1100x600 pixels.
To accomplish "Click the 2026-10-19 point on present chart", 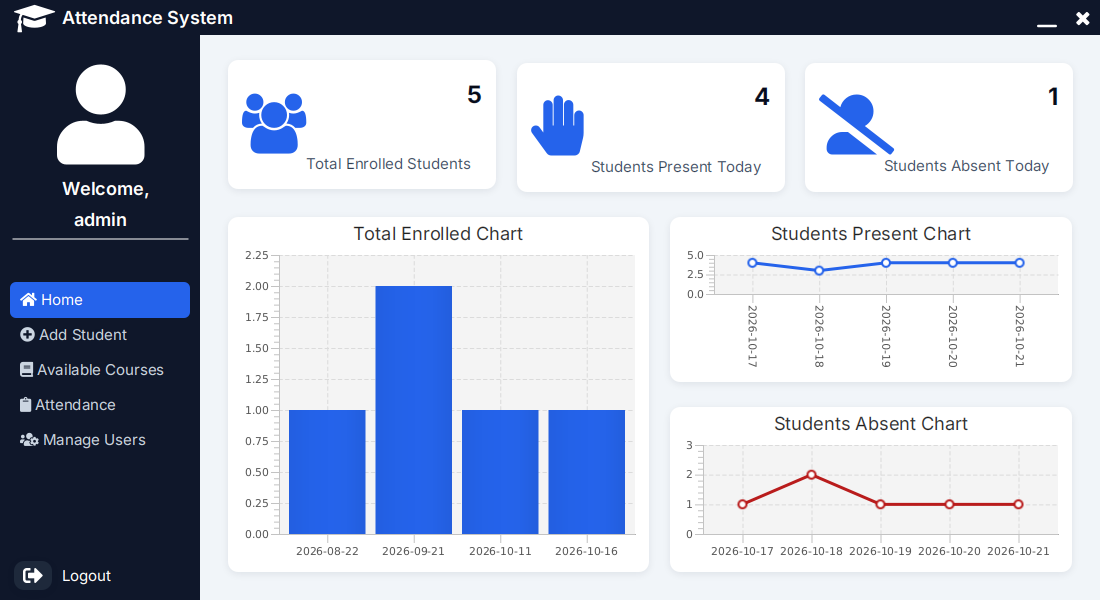I will click(886, 263).
